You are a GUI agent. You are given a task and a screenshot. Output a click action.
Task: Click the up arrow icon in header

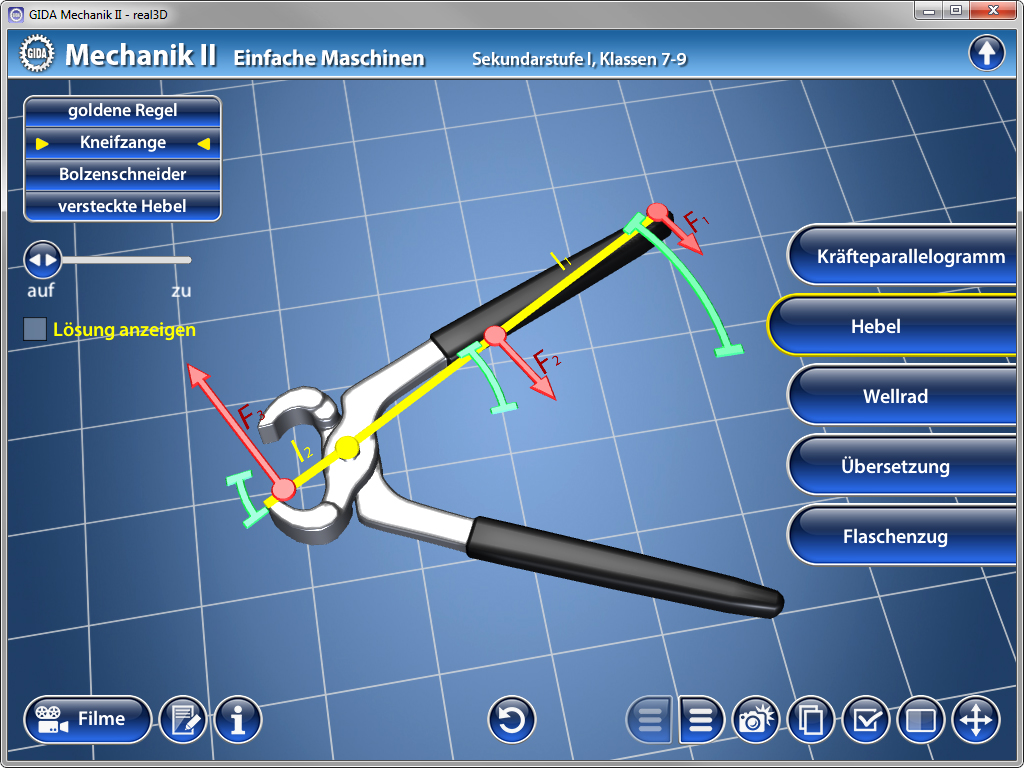coord(986,53)
